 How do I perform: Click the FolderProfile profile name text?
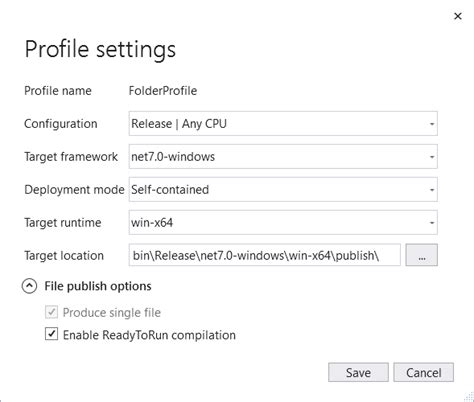pos(163,91)
